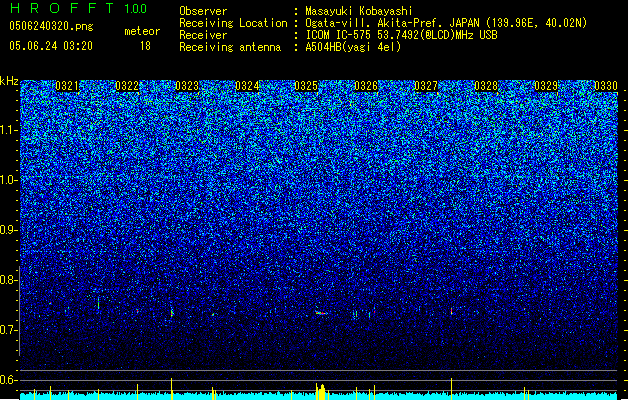Click the 0.6 frequency axis label
Image resolution: width=629 pixels, height=400 pixels.
(x=8, y=380)
